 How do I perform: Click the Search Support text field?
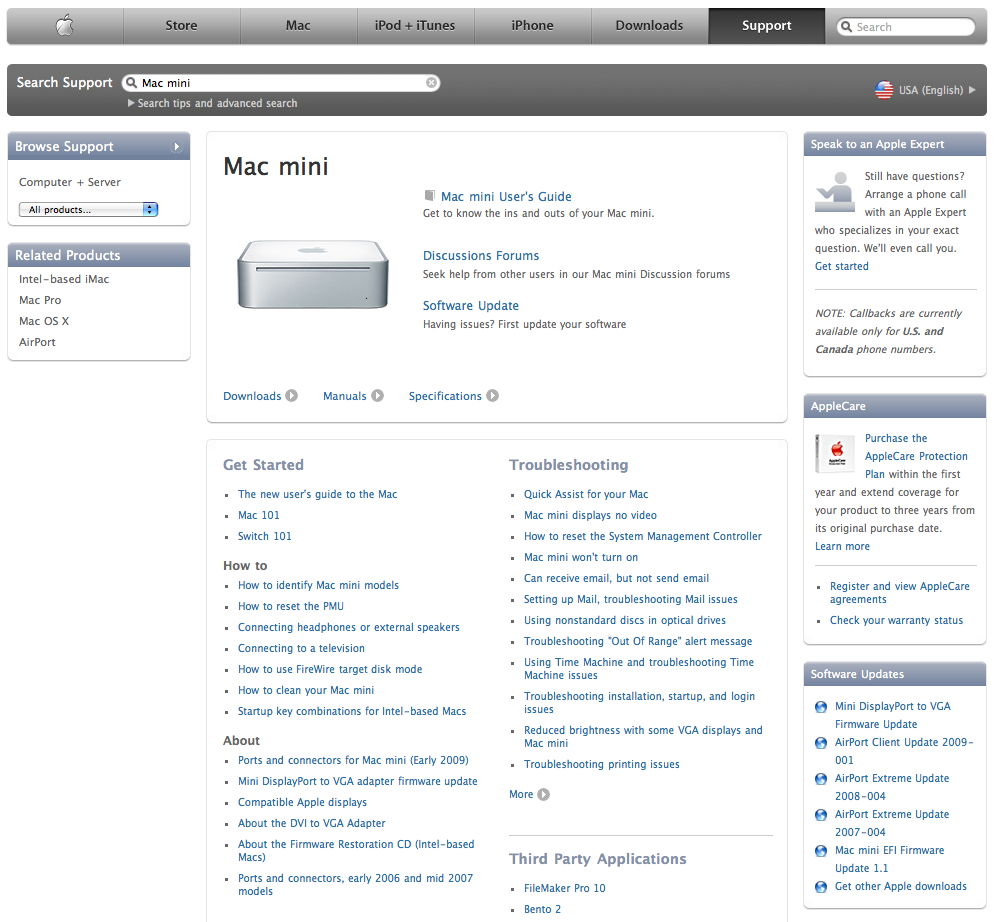click(281, 82)
